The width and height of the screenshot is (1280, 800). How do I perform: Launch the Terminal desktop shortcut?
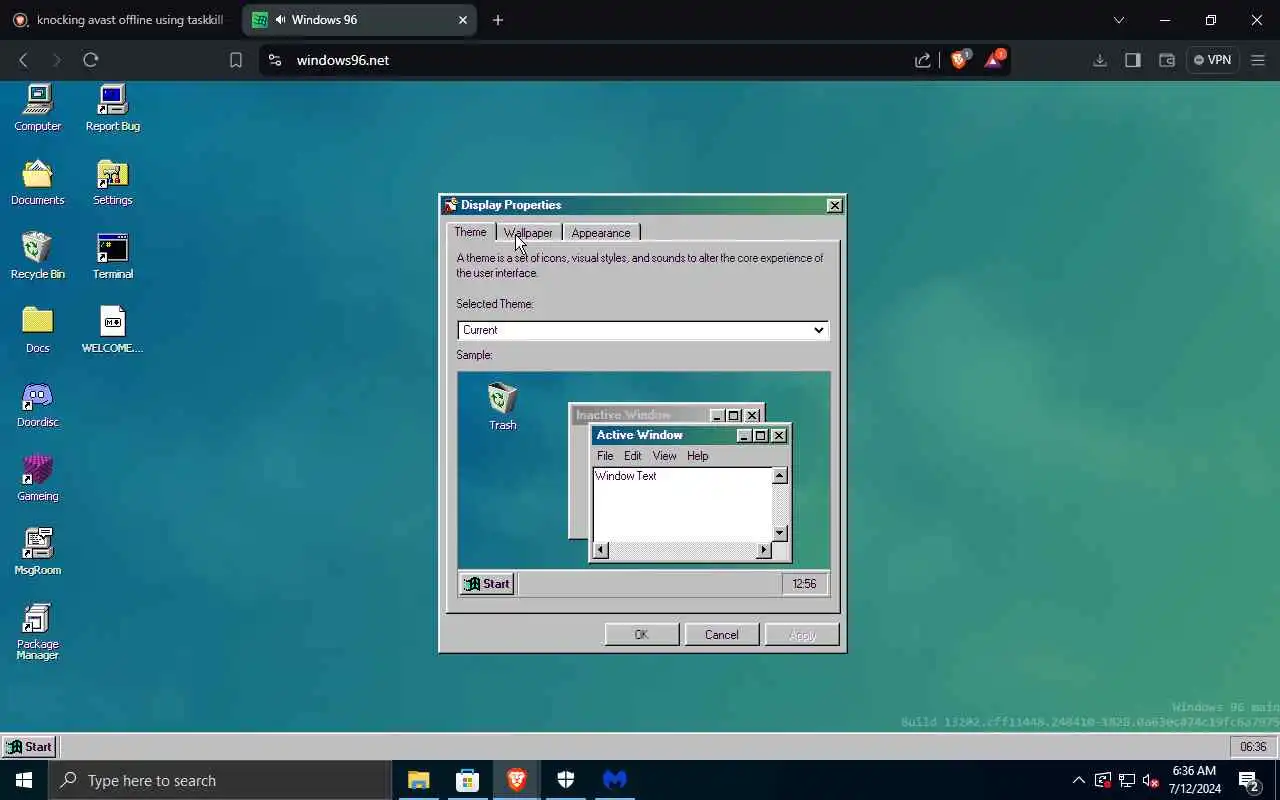point(112,256)
